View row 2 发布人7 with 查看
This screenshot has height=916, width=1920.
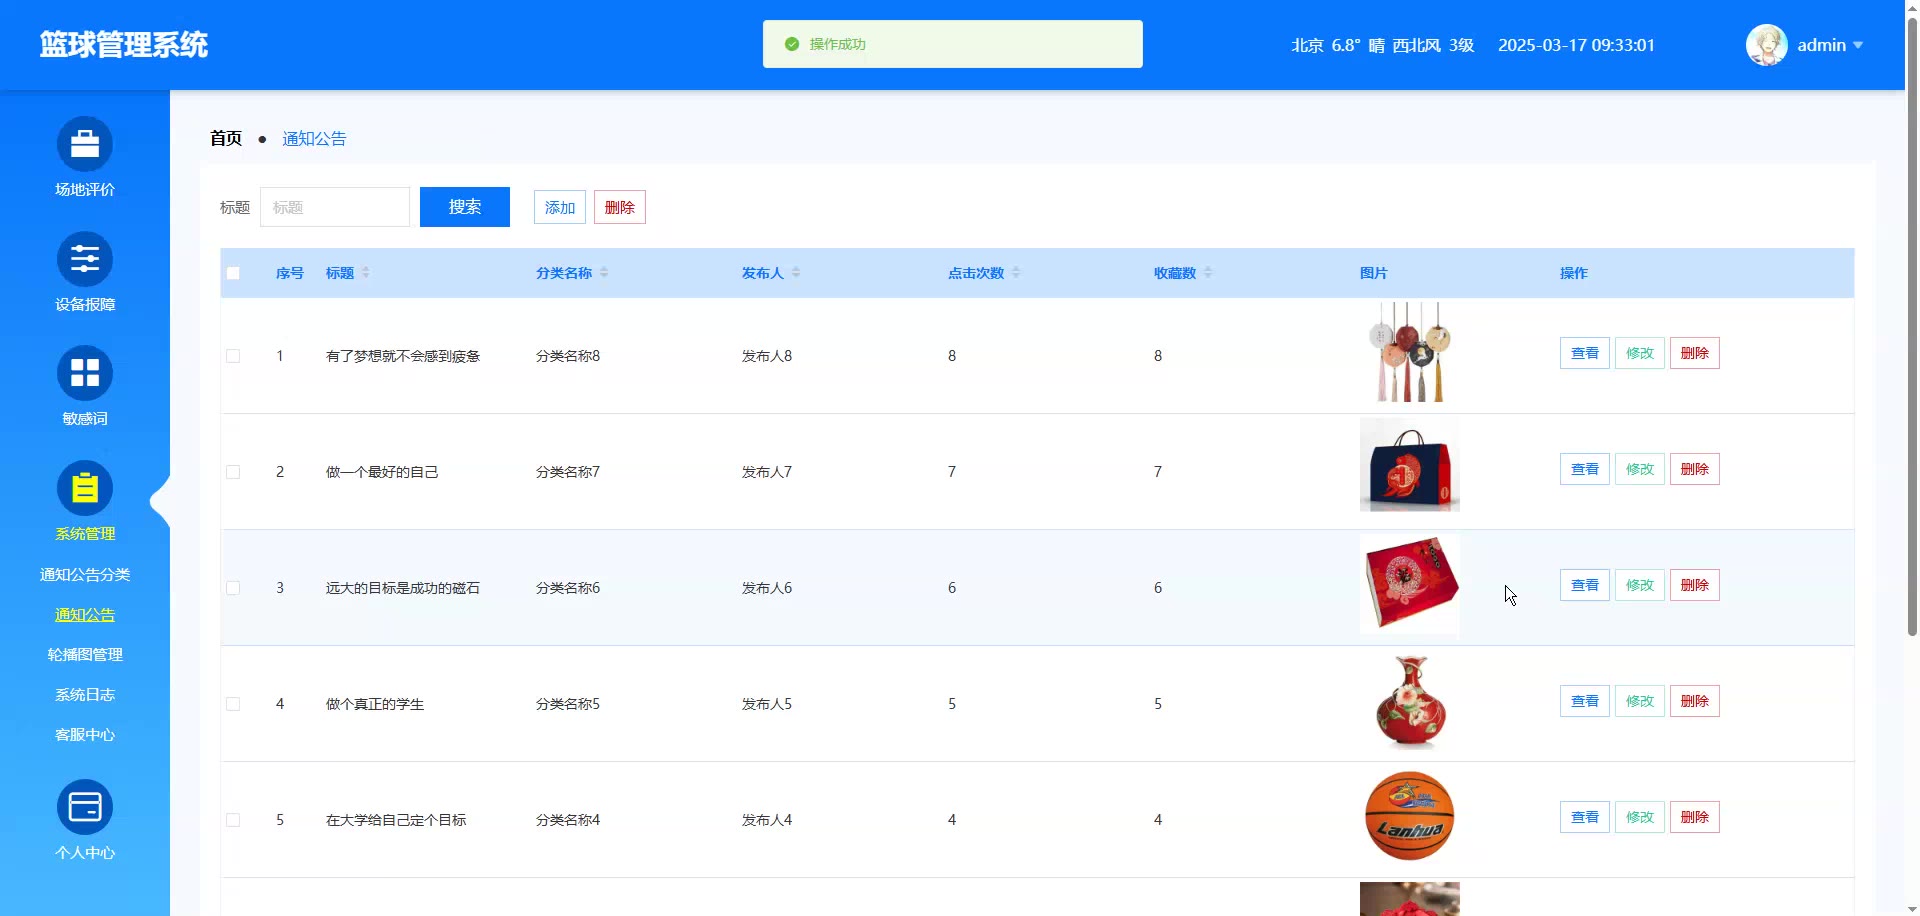(1585, 469)
